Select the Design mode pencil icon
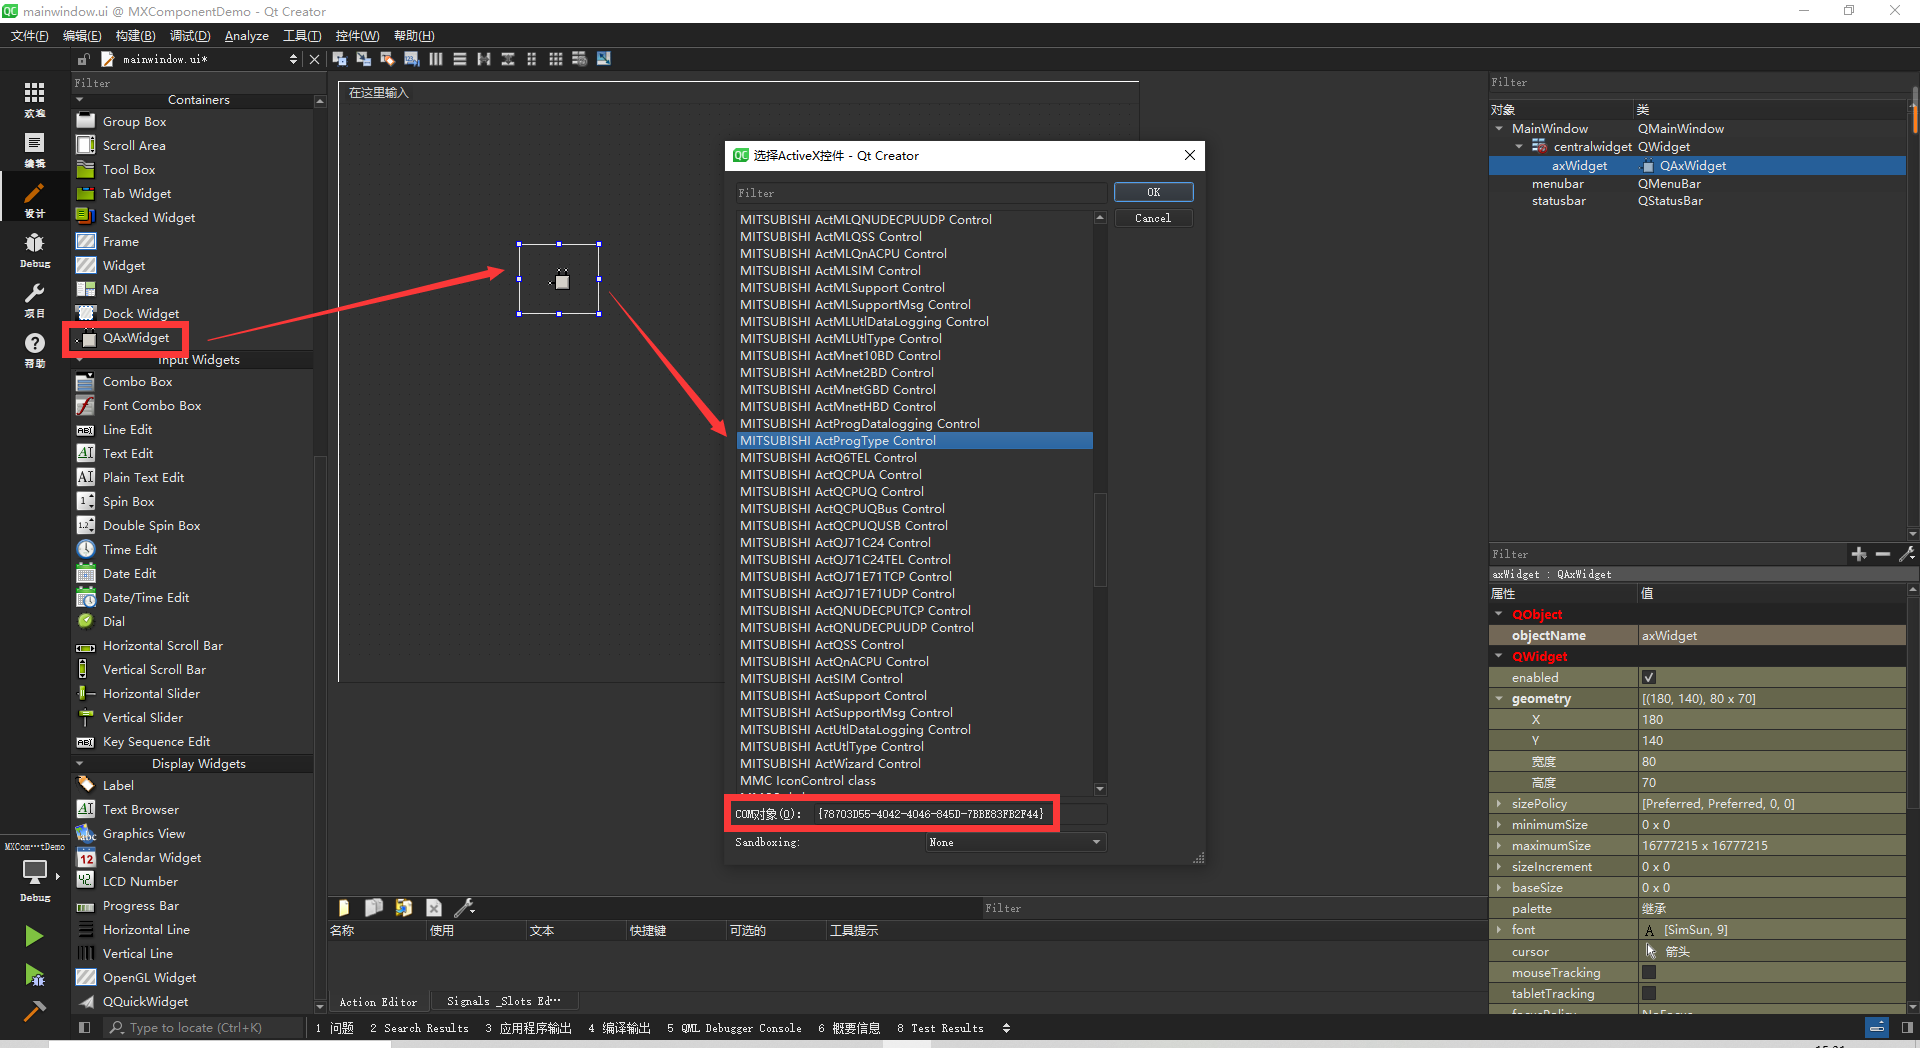This screenshot has height=1048, width=1920. click(34, 193)
